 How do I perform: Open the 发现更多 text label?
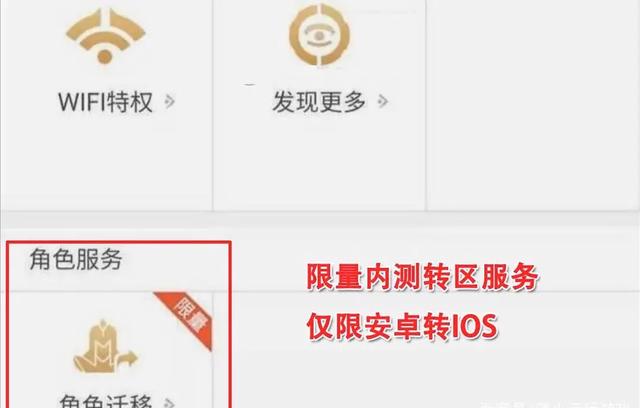pos(319,102)
